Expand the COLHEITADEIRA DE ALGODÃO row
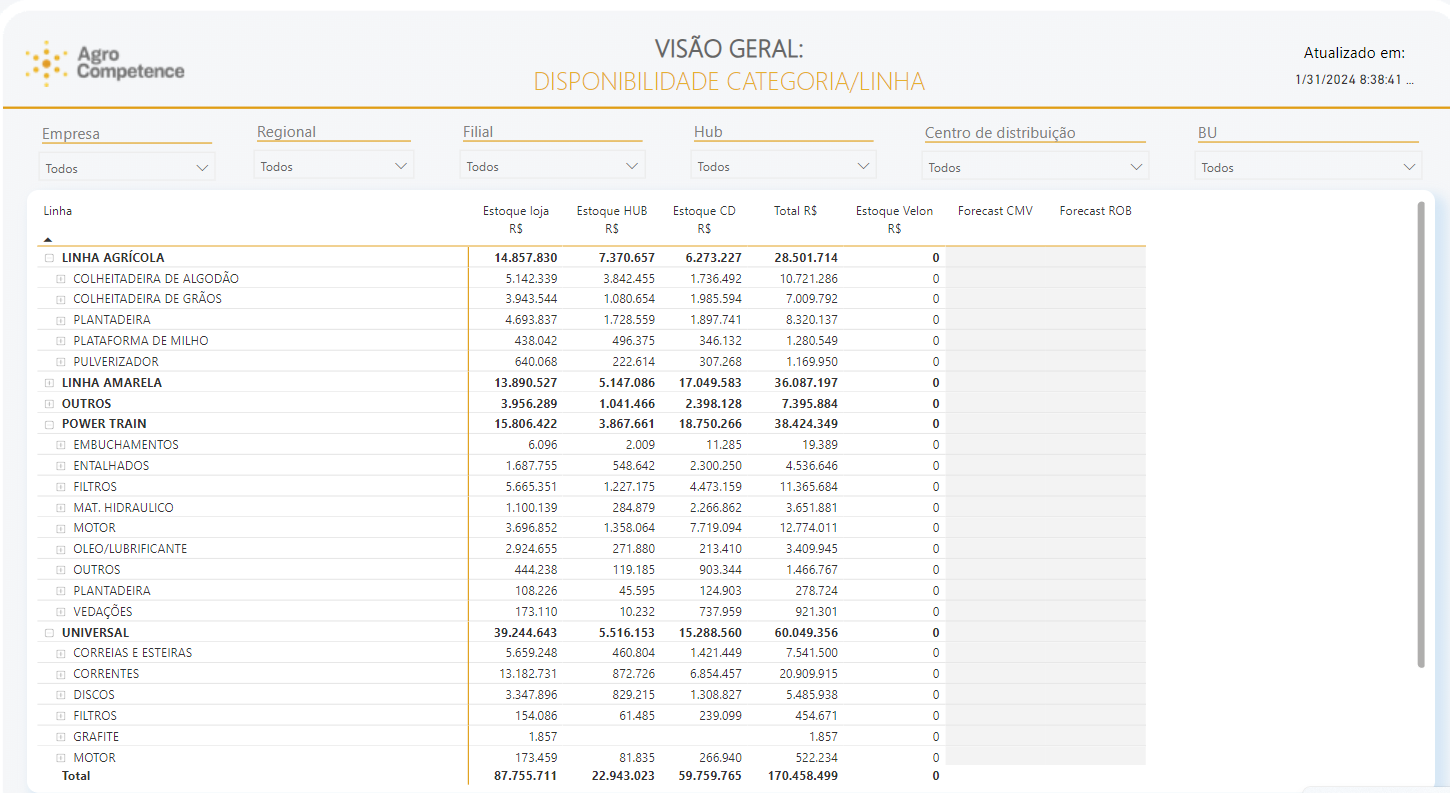This screenshot has width=1450, height=793. pyautogui.click(x=61, y=279)
